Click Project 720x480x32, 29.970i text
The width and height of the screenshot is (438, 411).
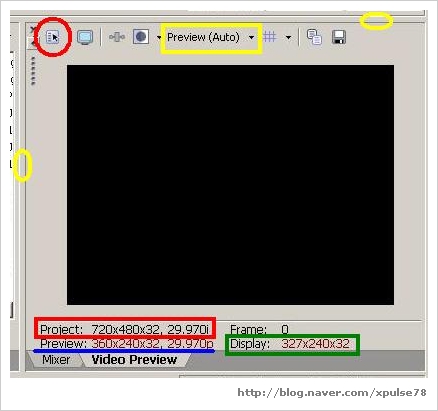(124, 329)
